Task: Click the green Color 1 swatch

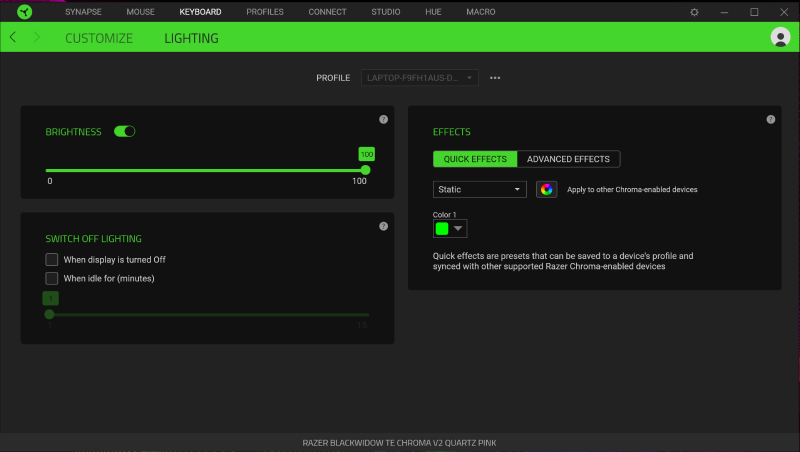Action: click(x=442, y=229)
